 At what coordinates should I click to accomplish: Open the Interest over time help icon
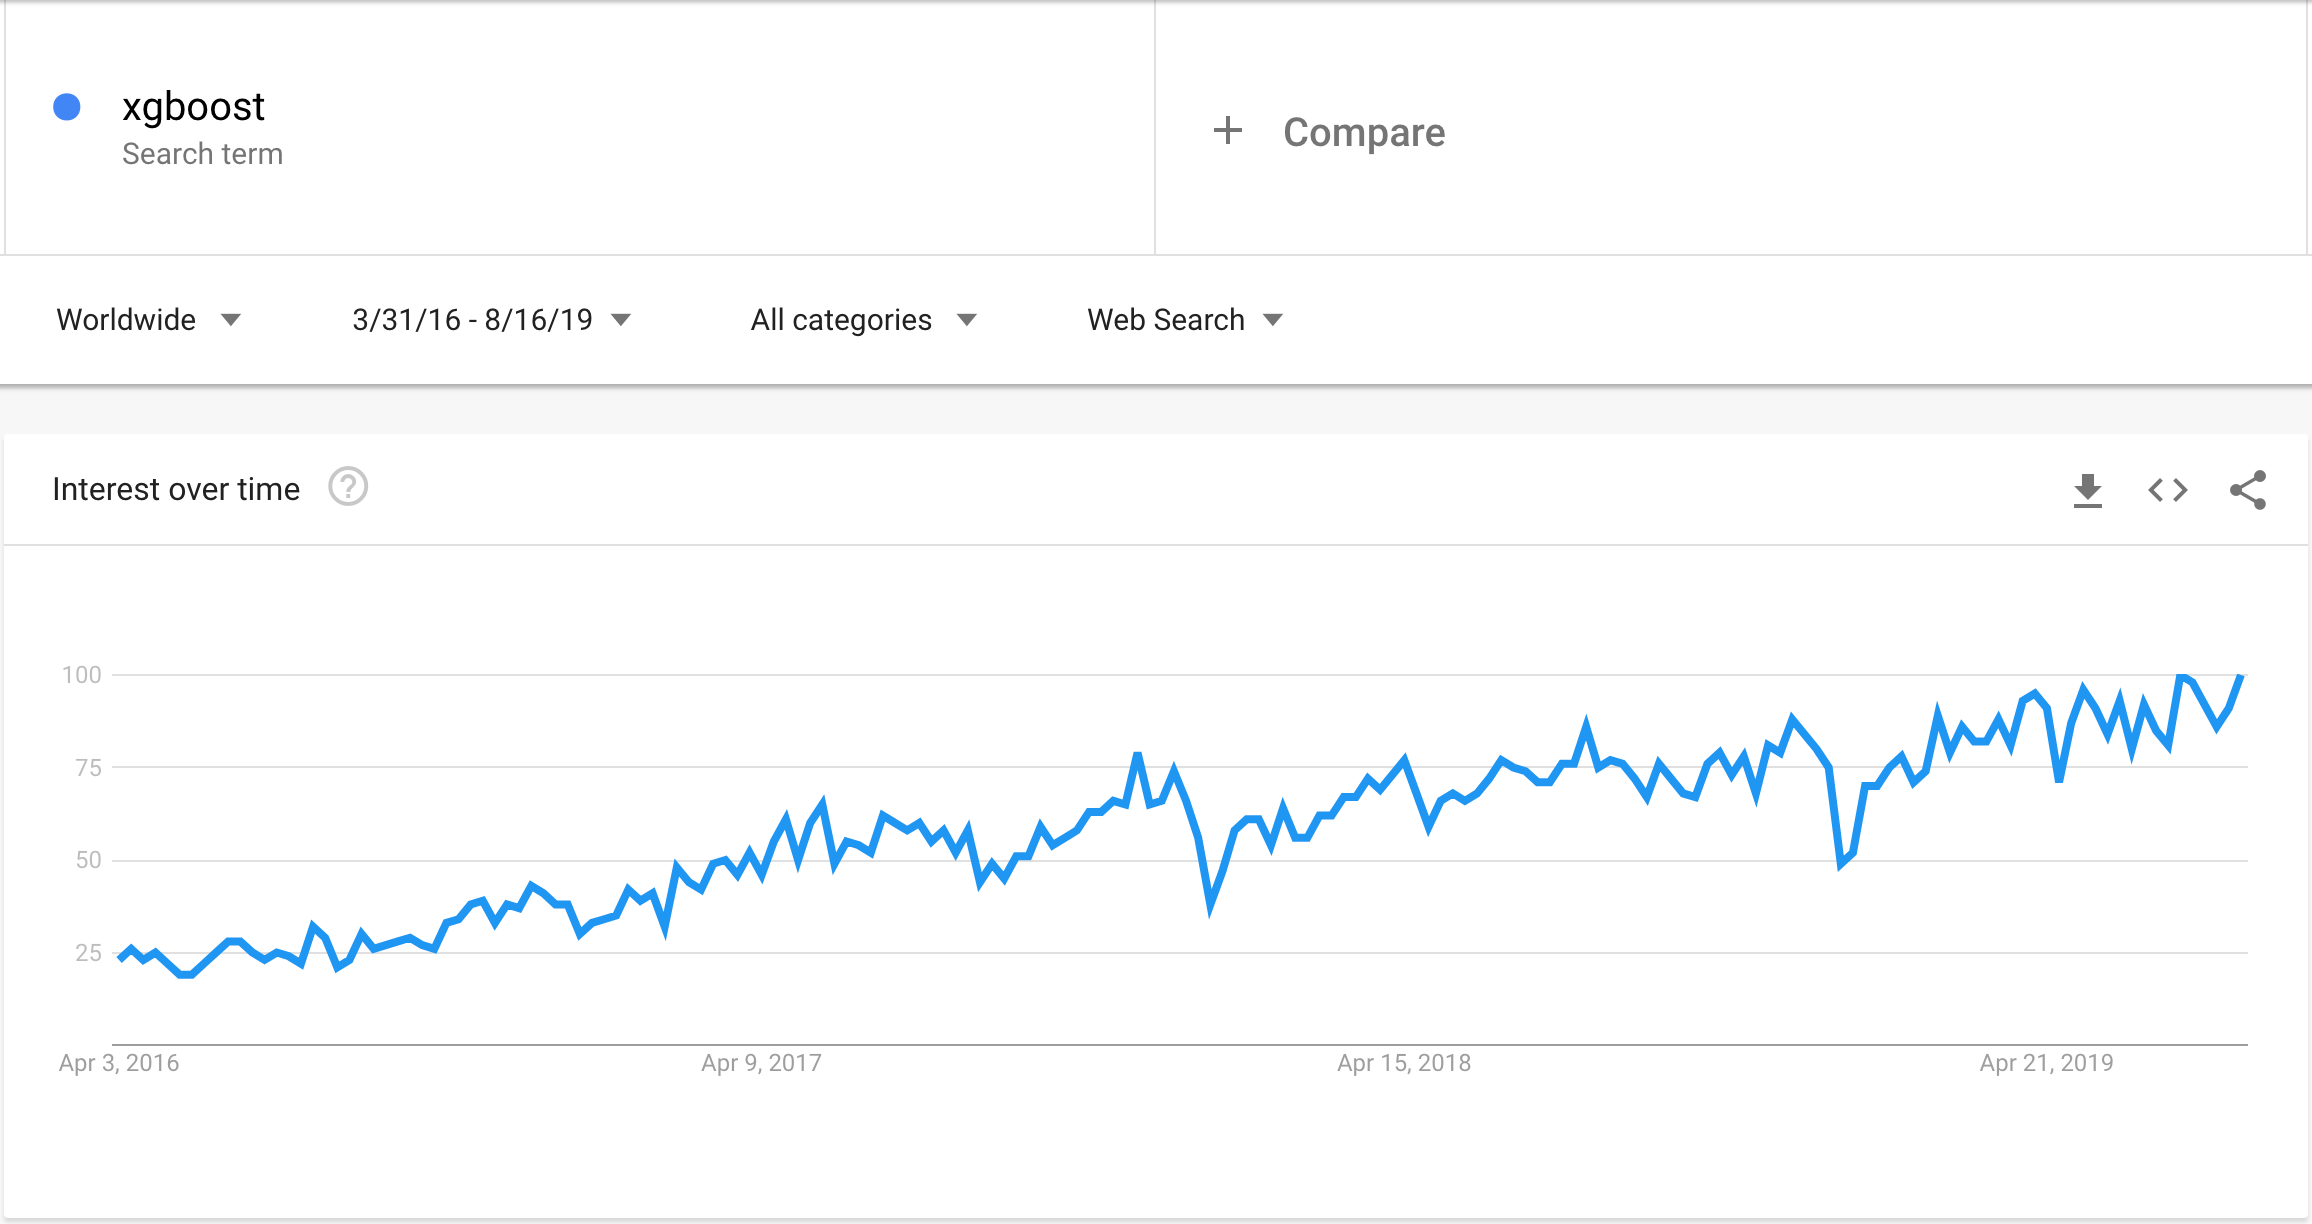coord(348,488)
